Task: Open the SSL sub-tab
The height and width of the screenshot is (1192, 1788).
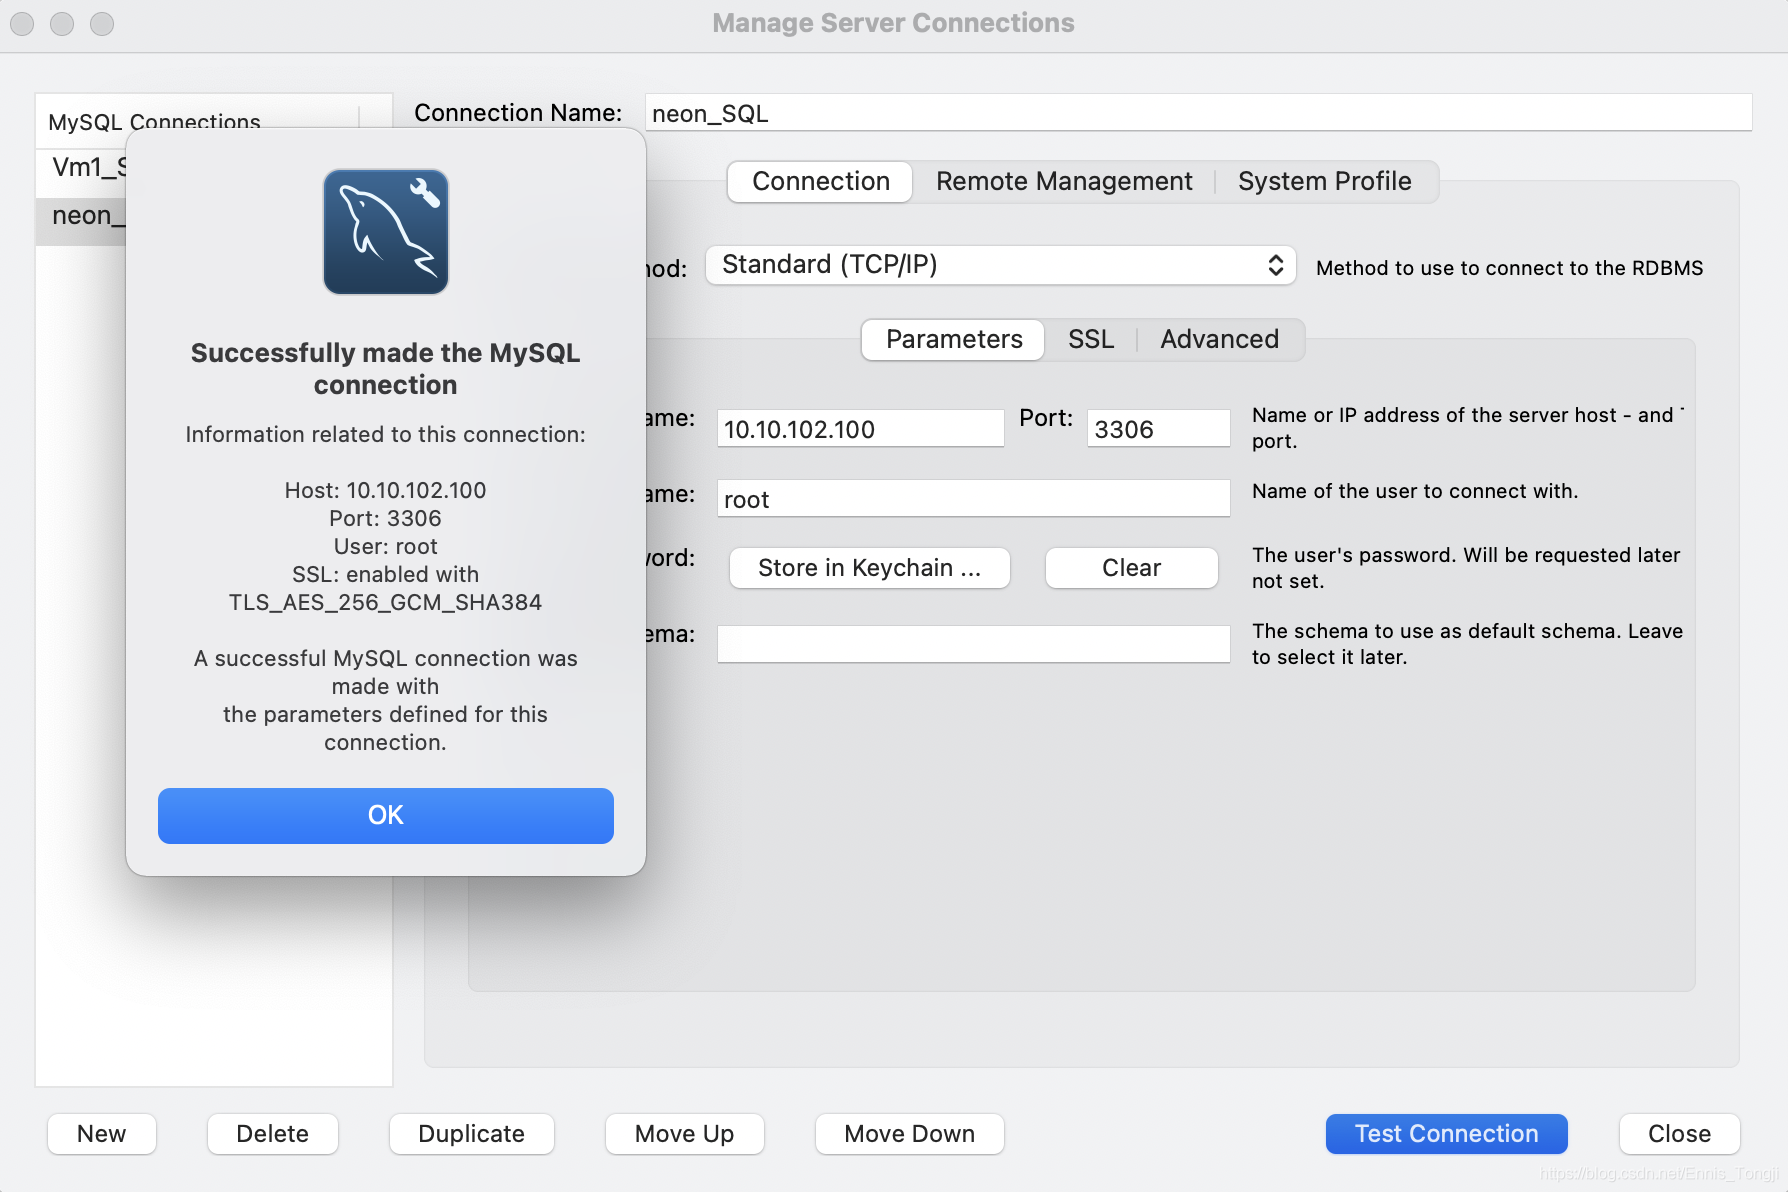Action: pyautogui.click(x=1090, y=339)
